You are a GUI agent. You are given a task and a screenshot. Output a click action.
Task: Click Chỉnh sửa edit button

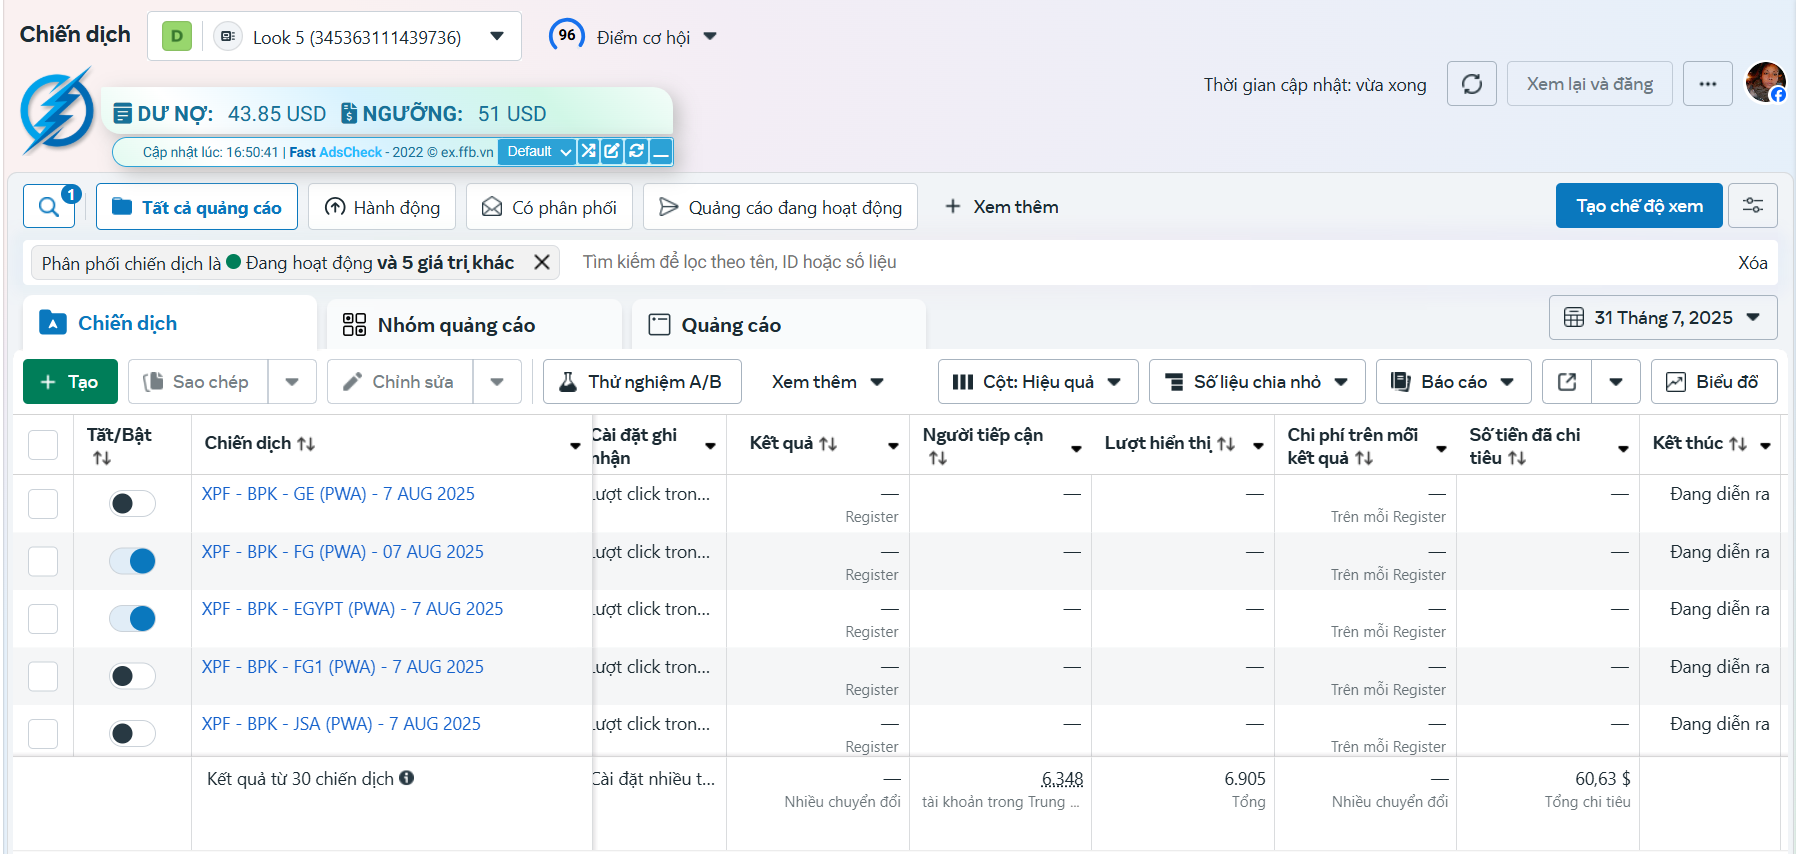pos(399,382)
